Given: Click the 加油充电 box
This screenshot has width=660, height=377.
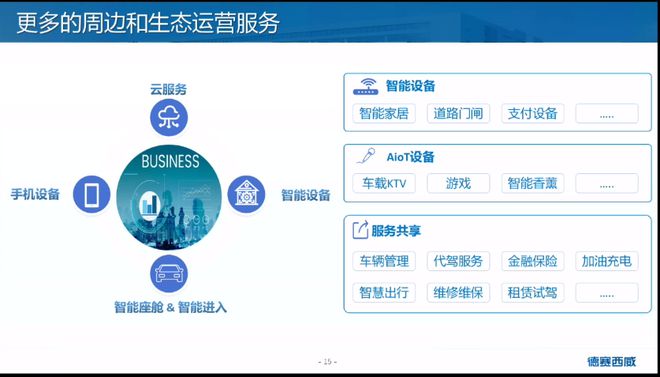Looking at the screenshot, I should click(607, 261).
